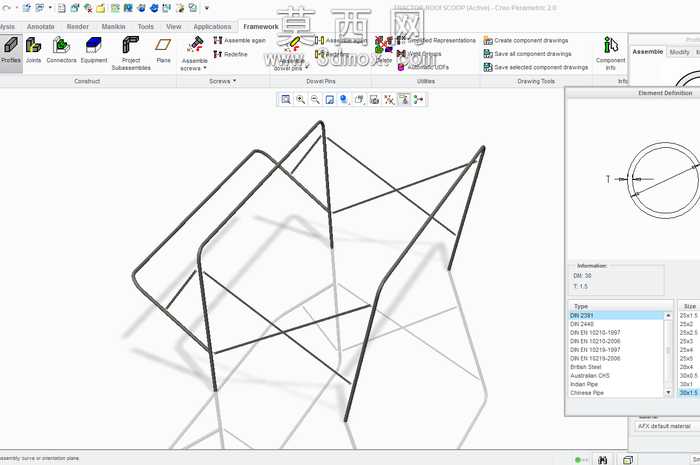700x465 pixels.
Task: Switch to the Applications ribbon tab
Action: (212, 27)
